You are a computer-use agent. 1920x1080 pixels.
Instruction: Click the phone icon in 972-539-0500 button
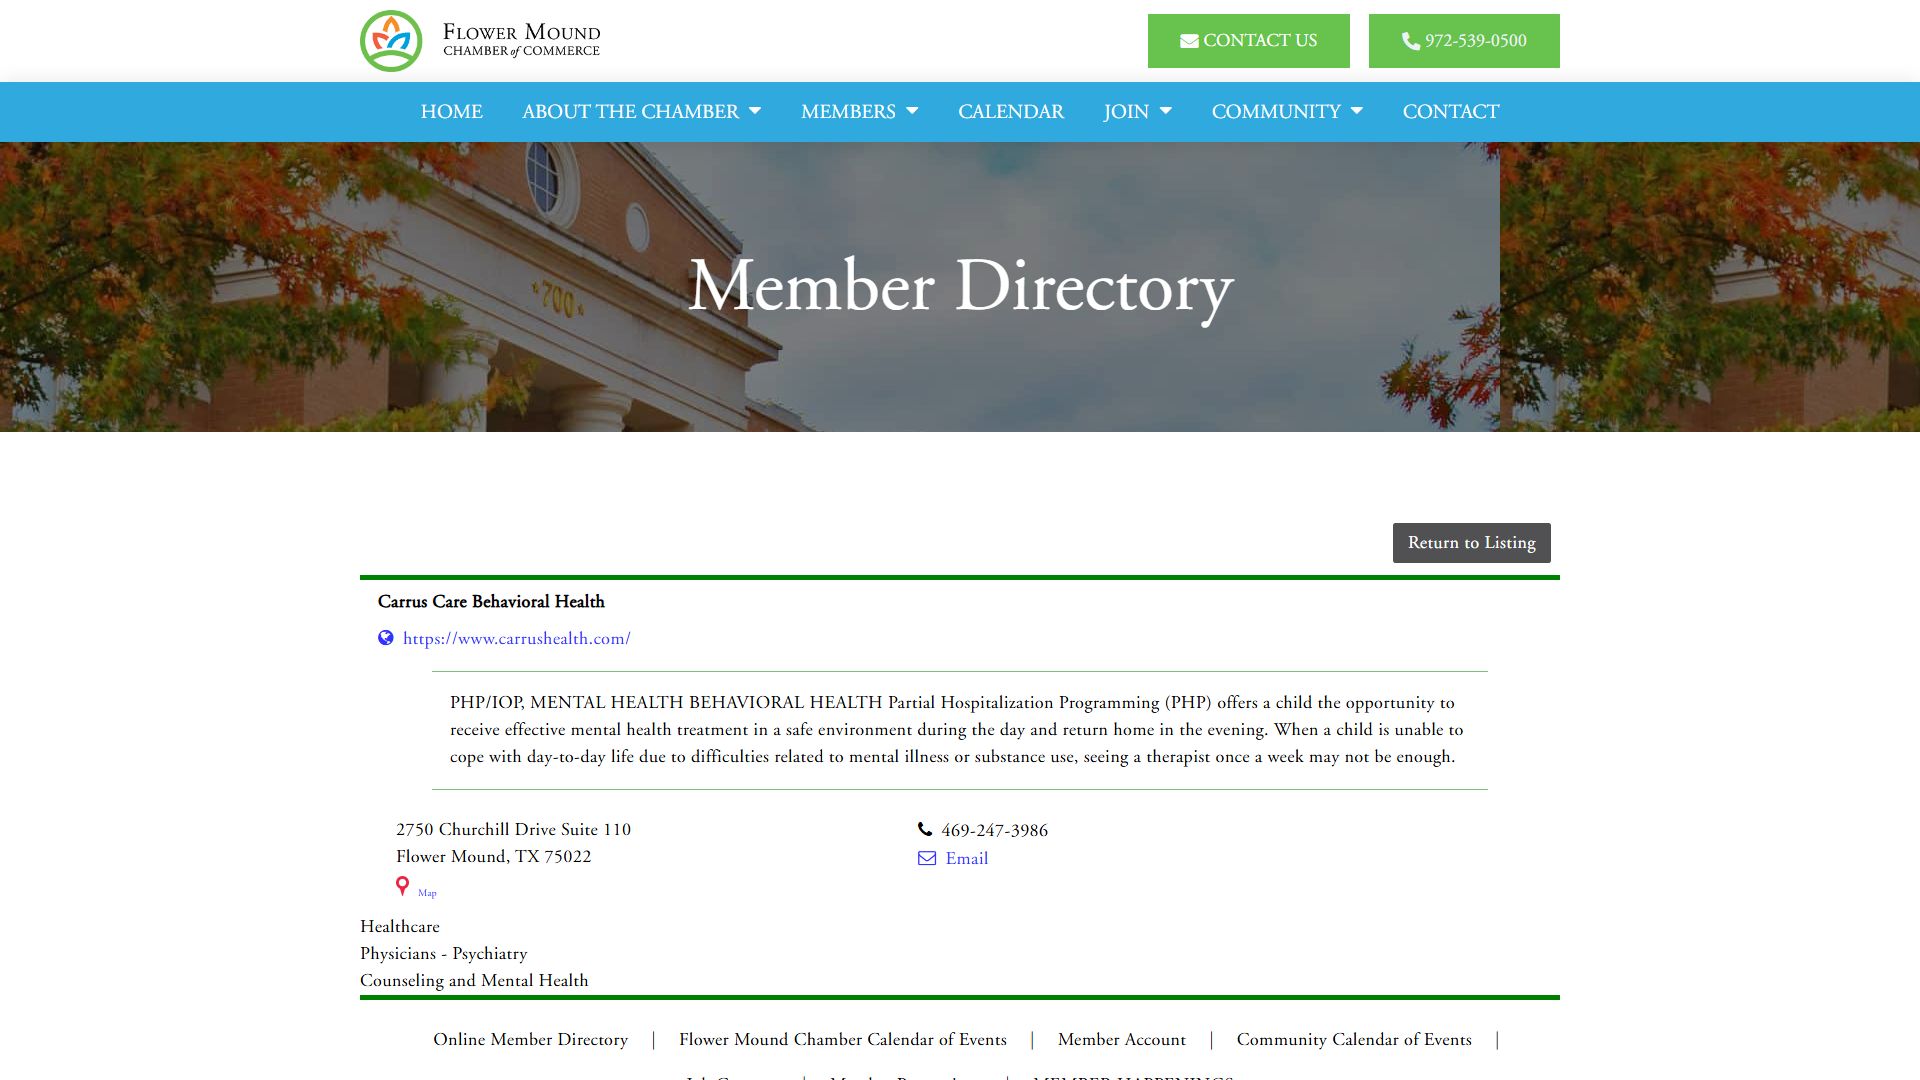(1411, 41)
